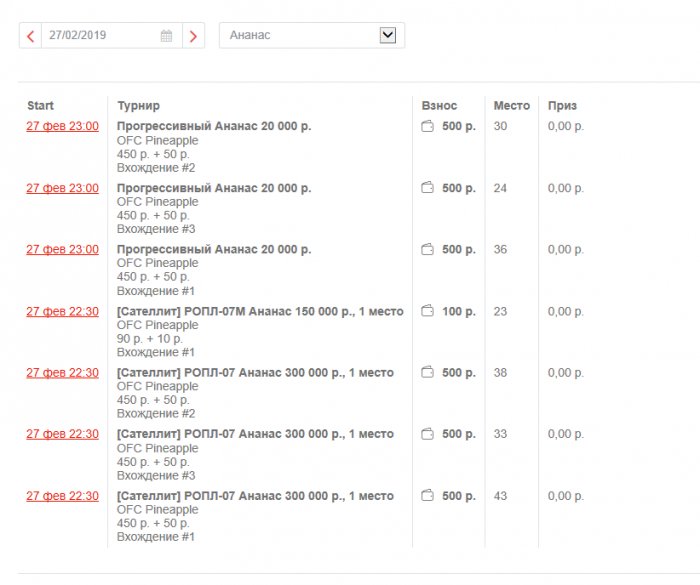700x585 pixels.
Task: Click buy-in icon for place 36 row
Action: click(428, 249)
